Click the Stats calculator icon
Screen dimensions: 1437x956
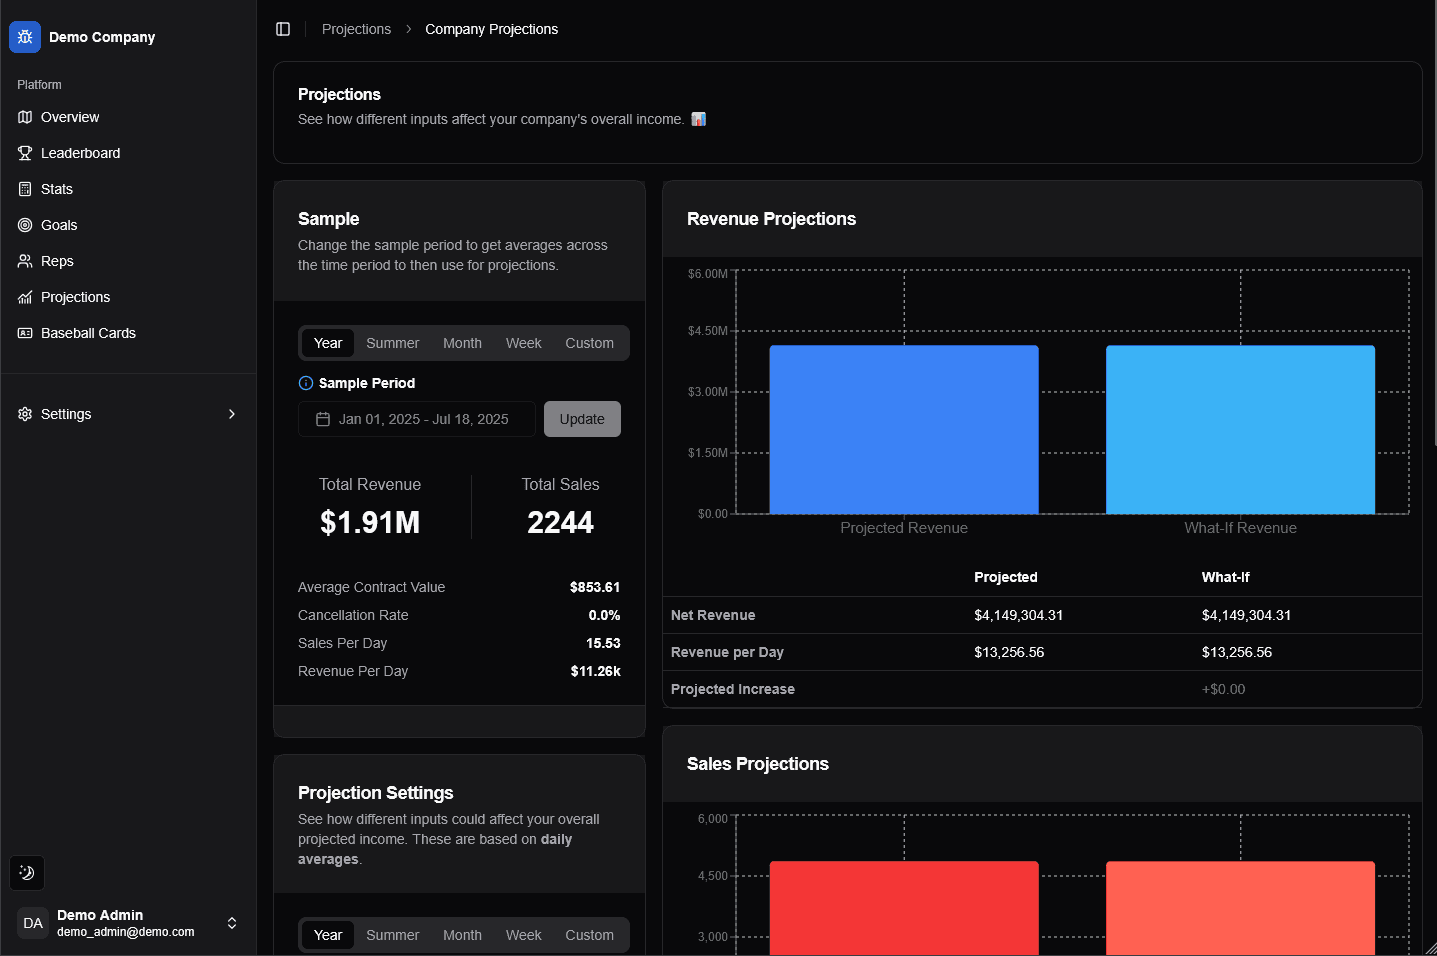25,189
